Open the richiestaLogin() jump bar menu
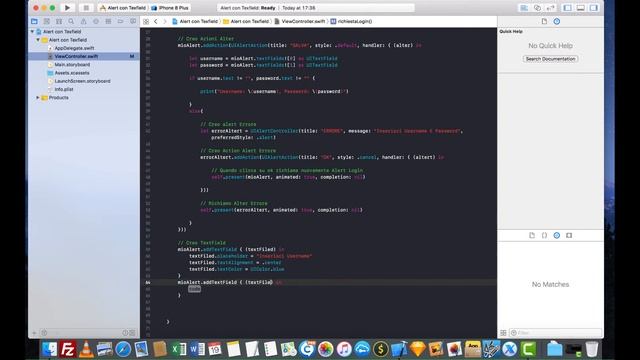 351,21
